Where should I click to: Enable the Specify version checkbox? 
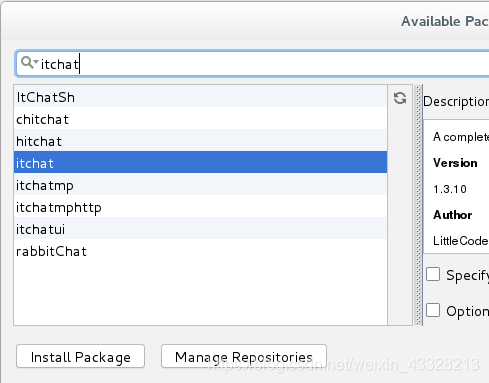(433, 274)
